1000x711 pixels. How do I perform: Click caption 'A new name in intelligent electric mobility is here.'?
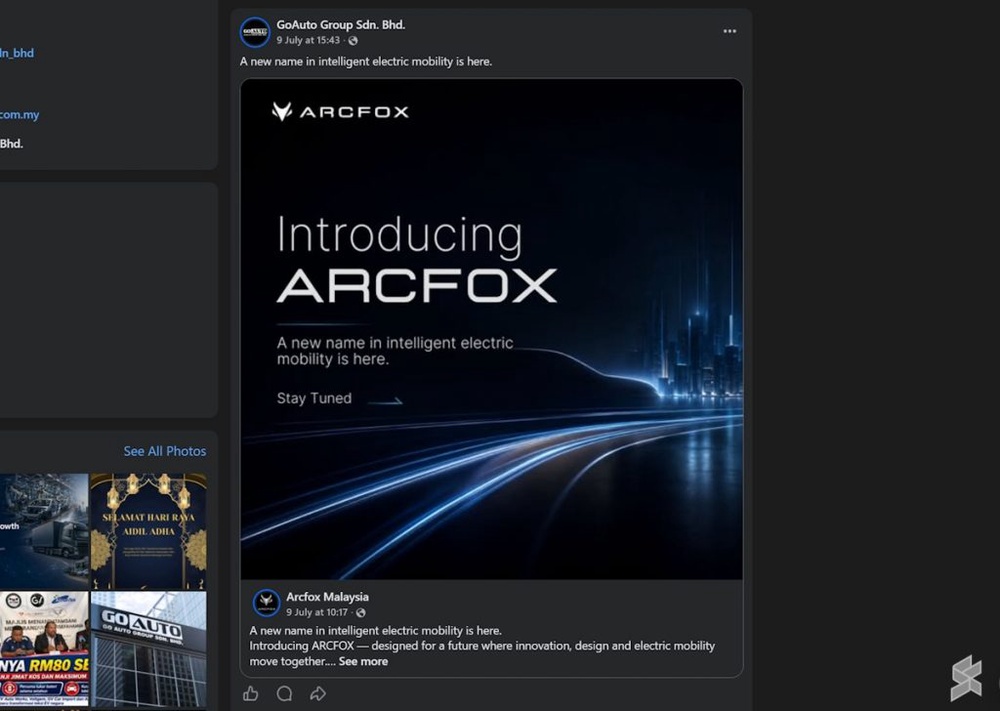[x=366, y=62]
